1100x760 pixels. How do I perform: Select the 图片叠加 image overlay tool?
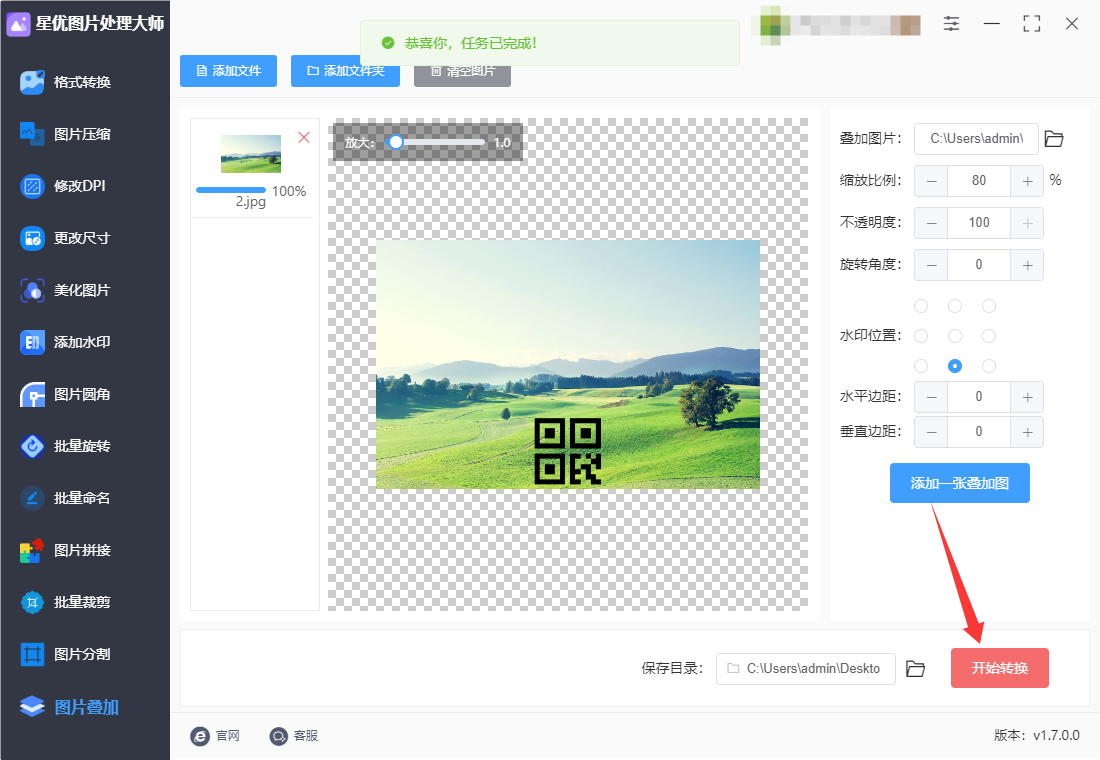(x=69, y=707)
